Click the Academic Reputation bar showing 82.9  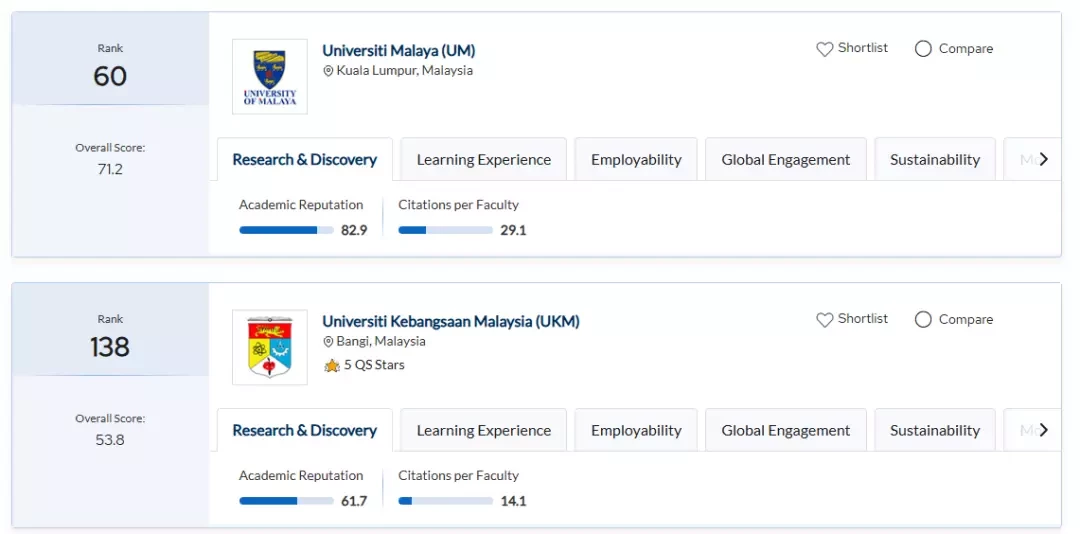tap(287, 230)
